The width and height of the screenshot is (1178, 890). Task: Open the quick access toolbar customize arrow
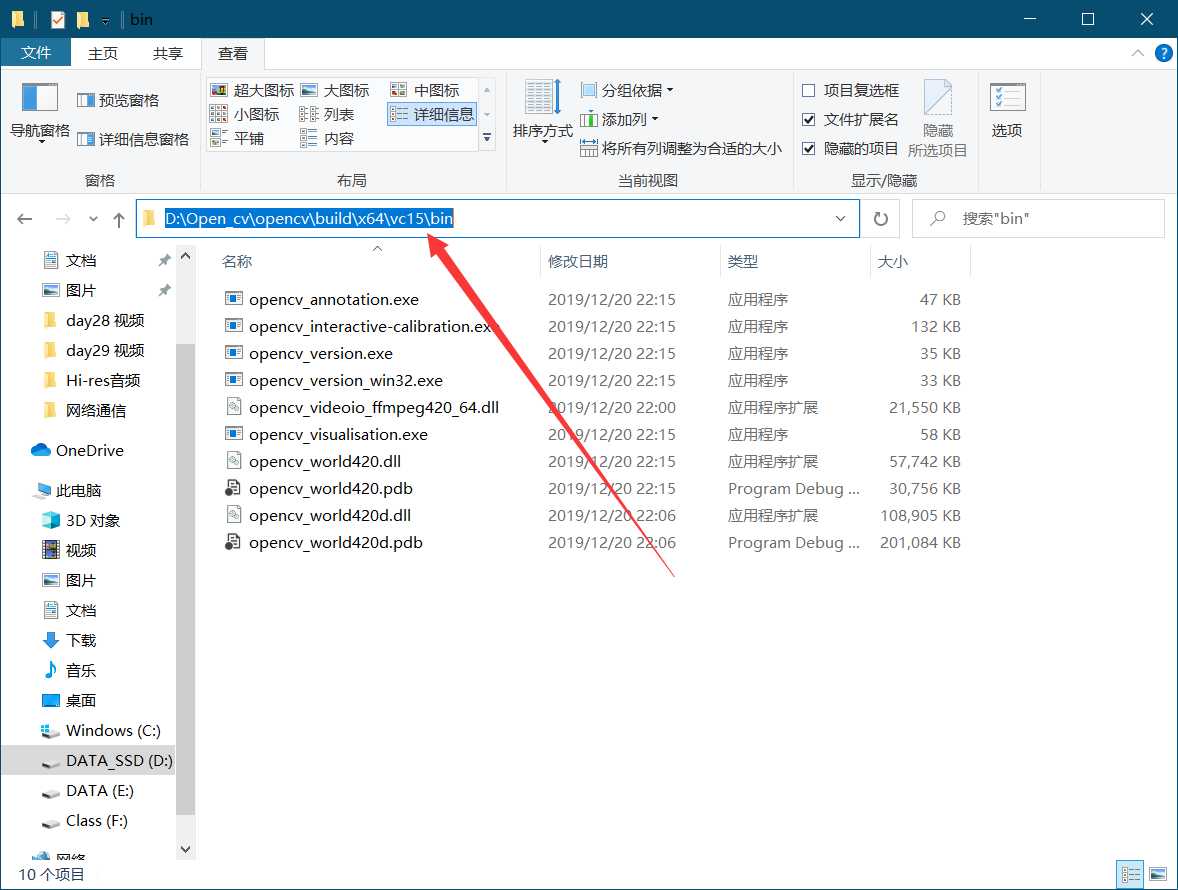[105, 20]
